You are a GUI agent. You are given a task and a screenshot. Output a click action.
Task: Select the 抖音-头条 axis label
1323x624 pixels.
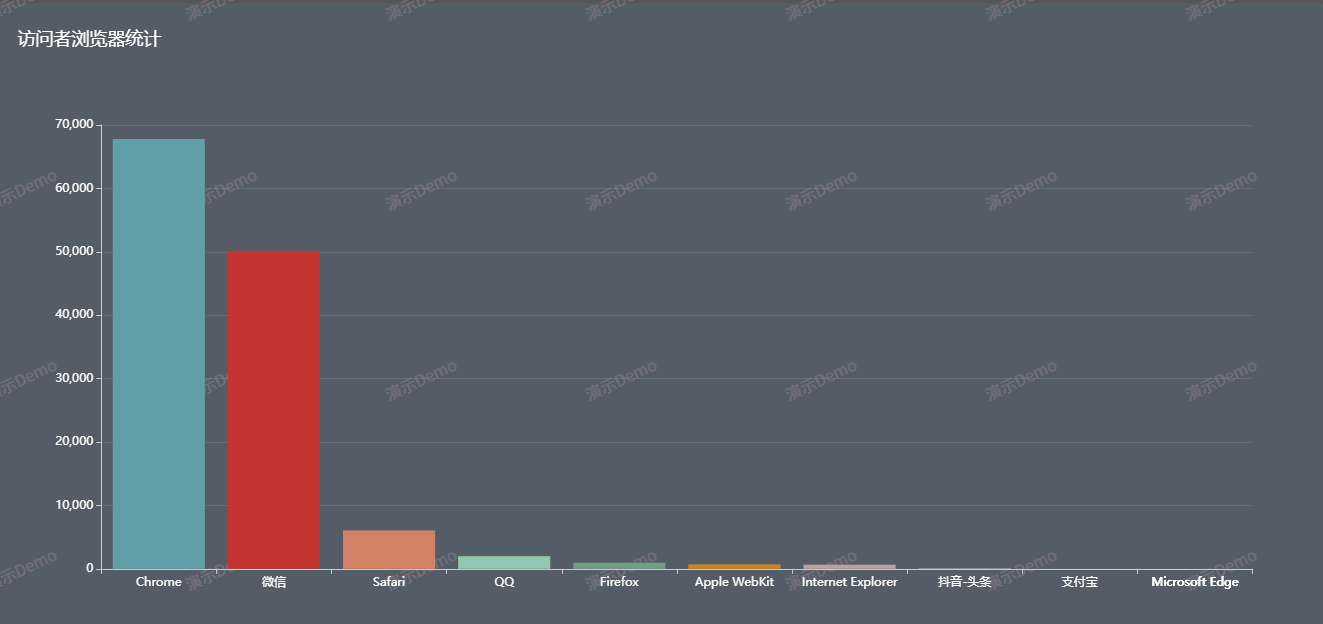pyautogui.click(x=965, y=582)
